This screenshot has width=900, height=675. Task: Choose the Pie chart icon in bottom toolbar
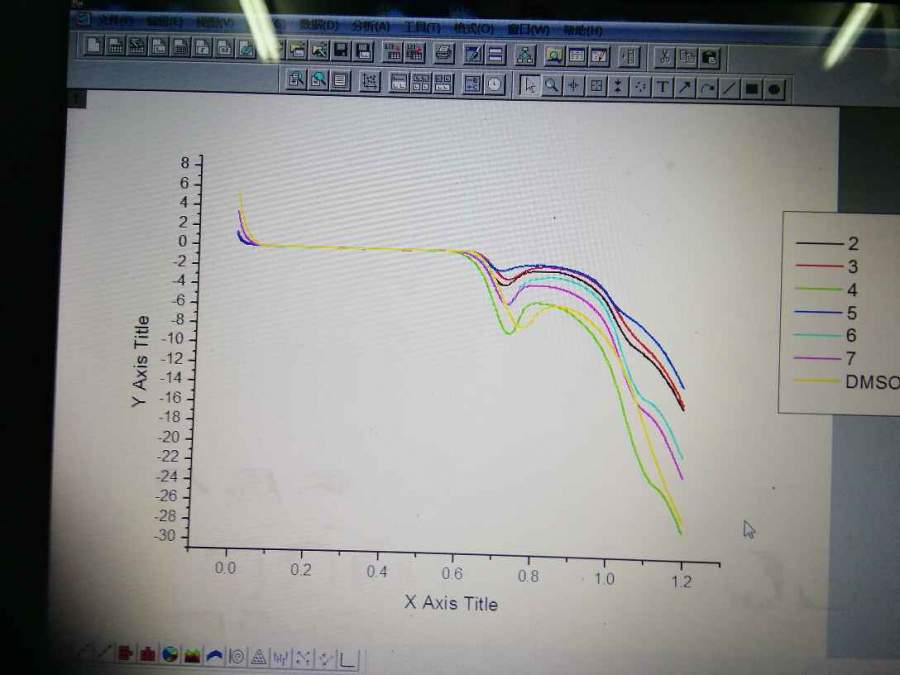[x=170, y=654]
